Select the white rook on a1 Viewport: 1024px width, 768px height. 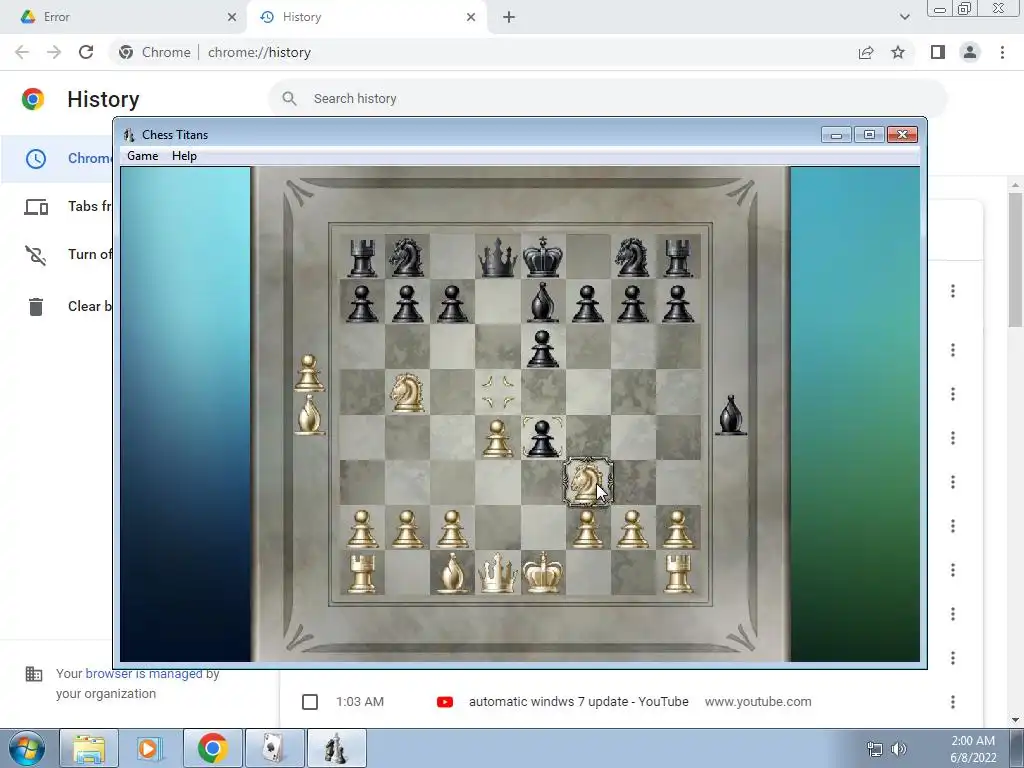(362, 573)
